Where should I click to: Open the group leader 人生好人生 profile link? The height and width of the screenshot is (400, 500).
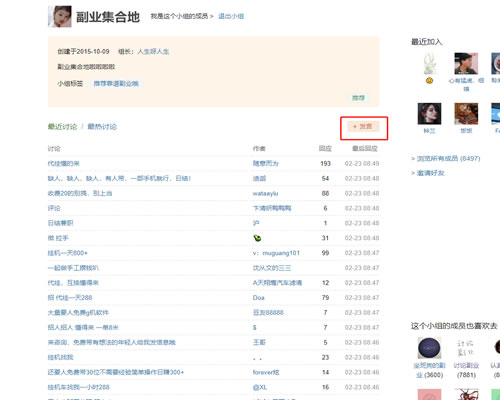coord(153,51)
